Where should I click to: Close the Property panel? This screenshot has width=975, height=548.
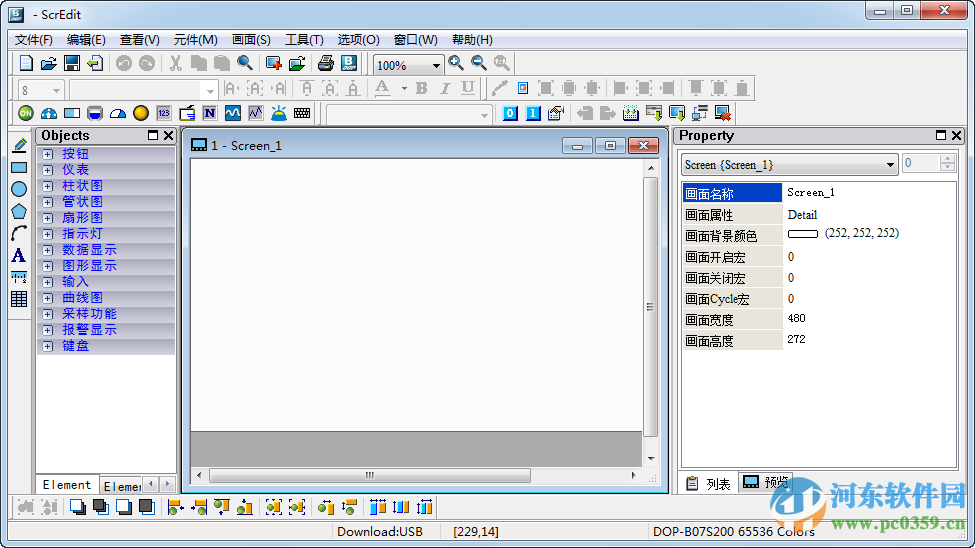(x=956, y=136)
